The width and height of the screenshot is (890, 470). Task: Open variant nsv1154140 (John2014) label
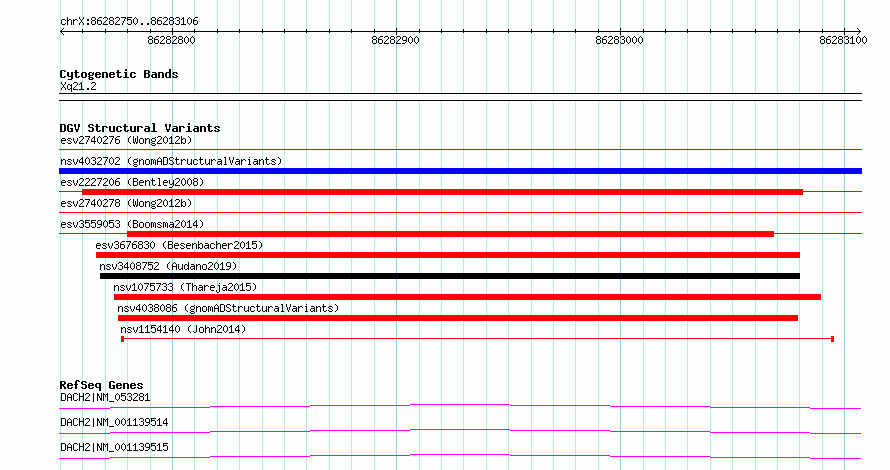tap(183, 329)
